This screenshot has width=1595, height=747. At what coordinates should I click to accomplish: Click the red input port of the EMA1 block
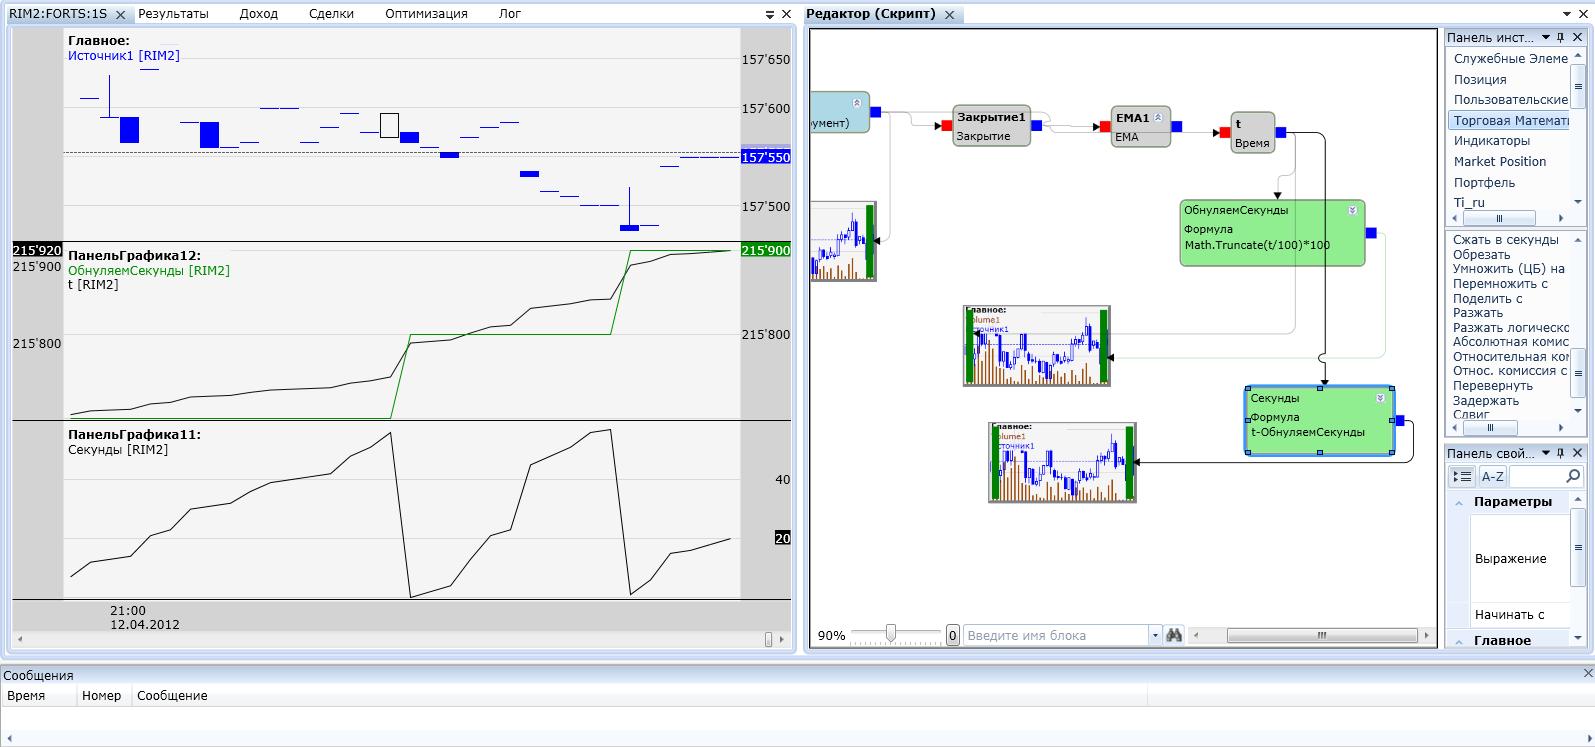click(x=1105, y=127)
